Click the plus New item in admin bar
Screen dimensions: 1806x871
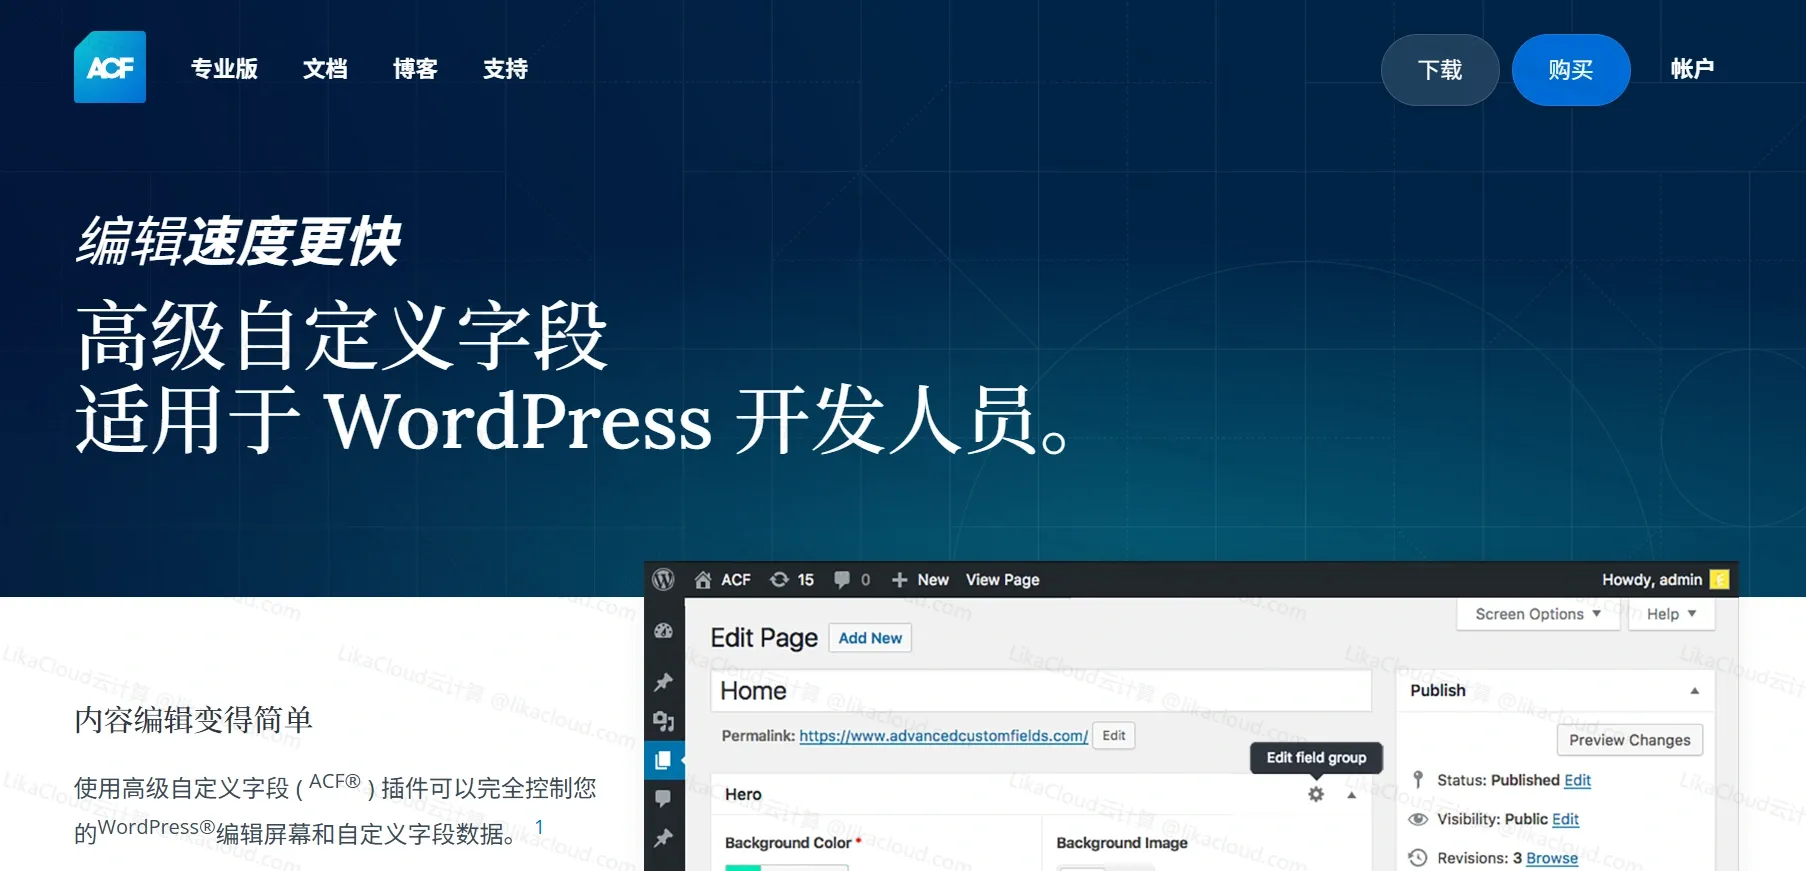pos(920,580)
